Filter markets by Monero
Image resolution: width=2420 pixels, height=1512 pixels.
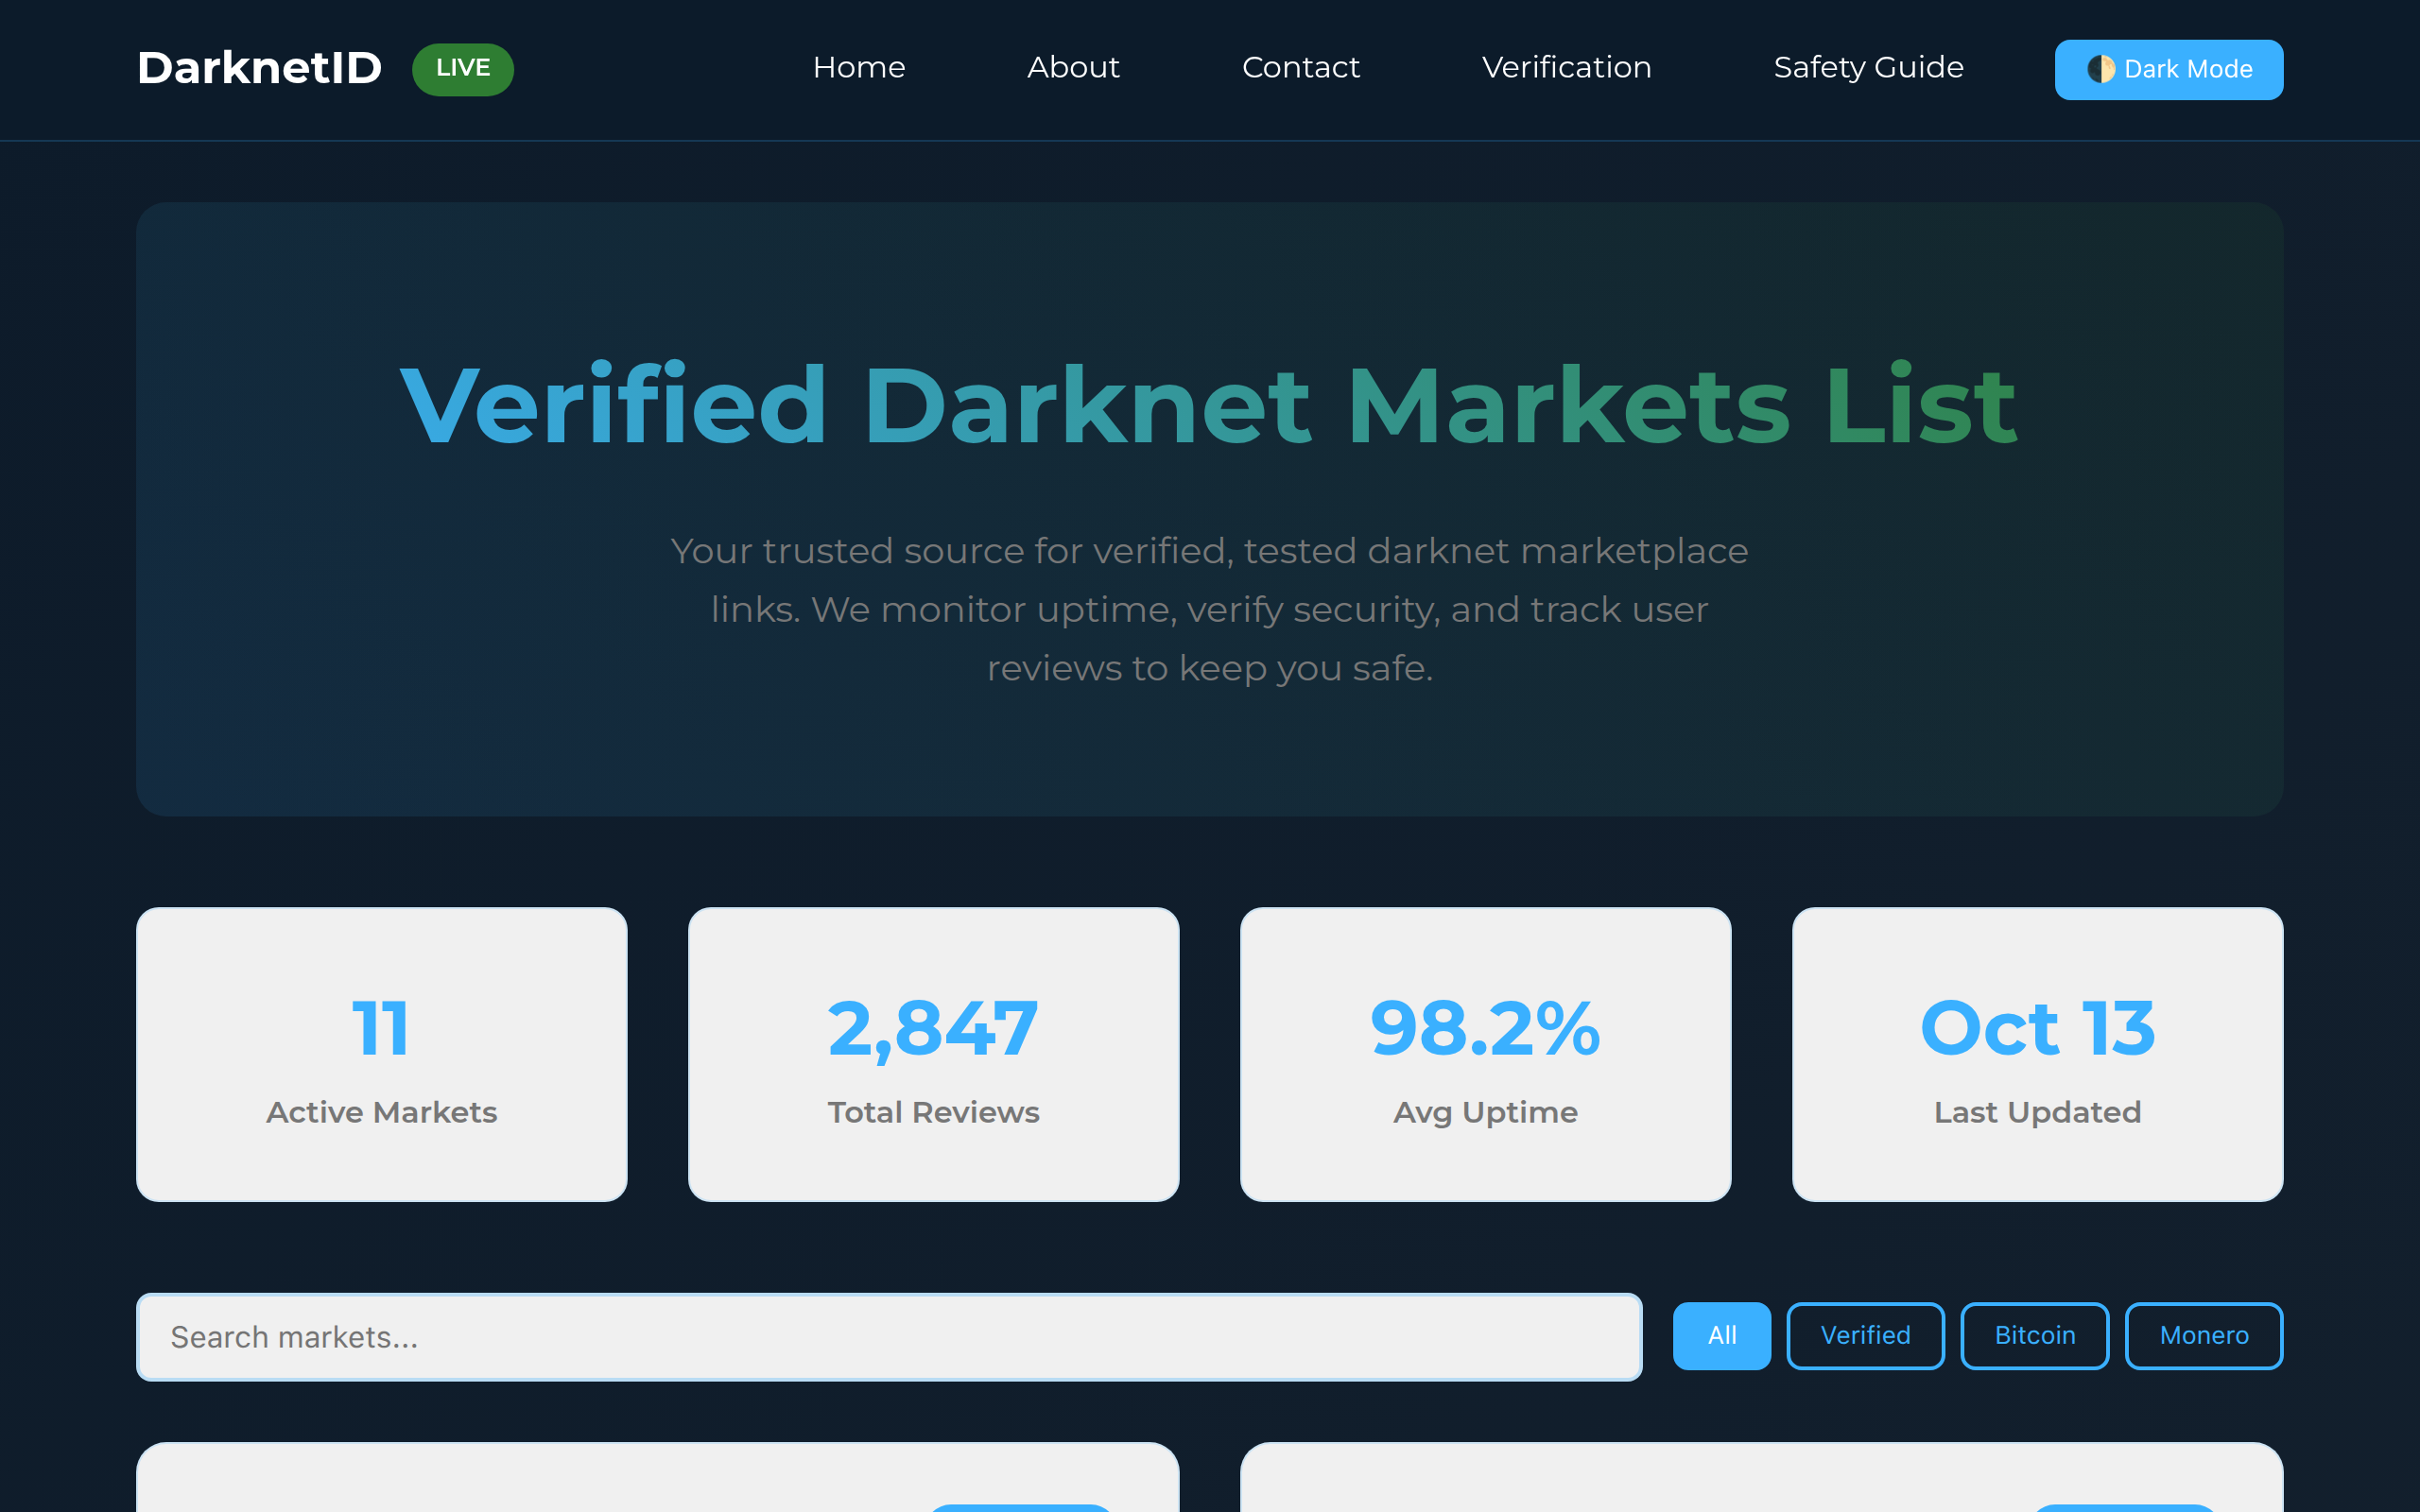tap(2203, 1335)
